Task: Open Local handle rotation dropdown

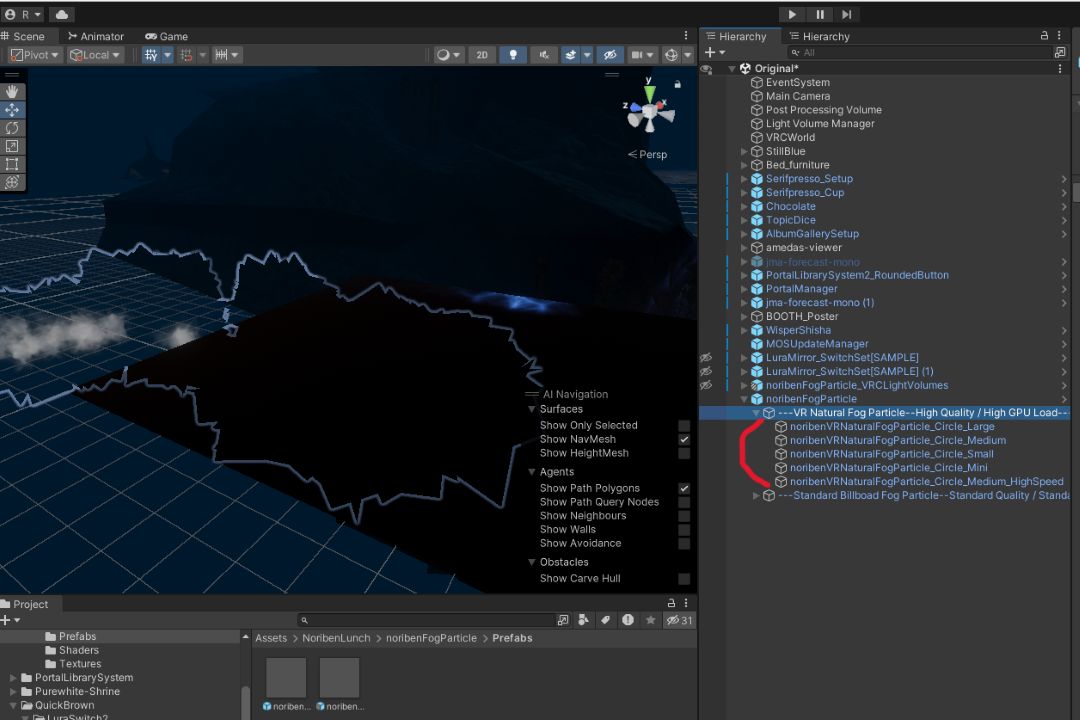Action: [95, 55]
